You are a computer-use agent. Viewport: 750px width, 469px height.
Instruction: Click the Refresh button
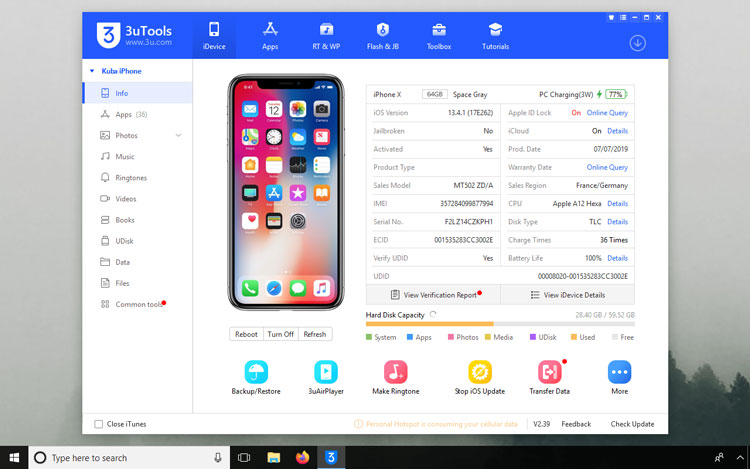click(315, 334)
